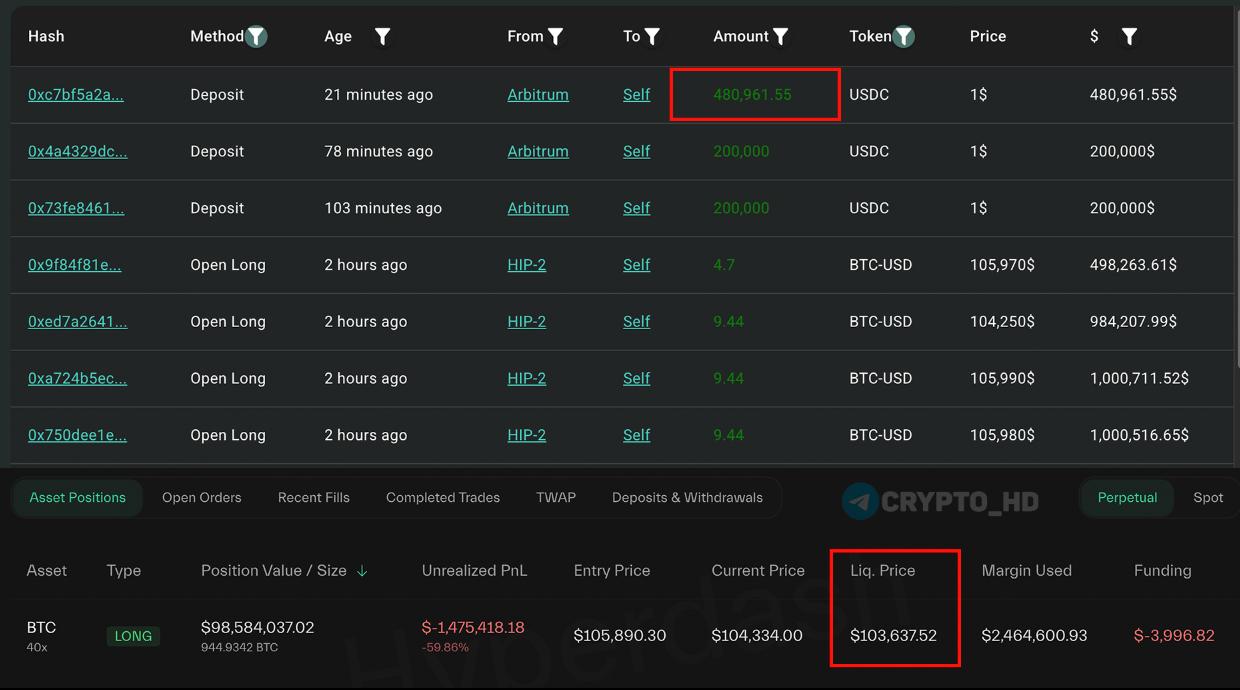
Task: Click Arbitrum link in the 103 minutes ago row
Action: (x=538, y=209)
